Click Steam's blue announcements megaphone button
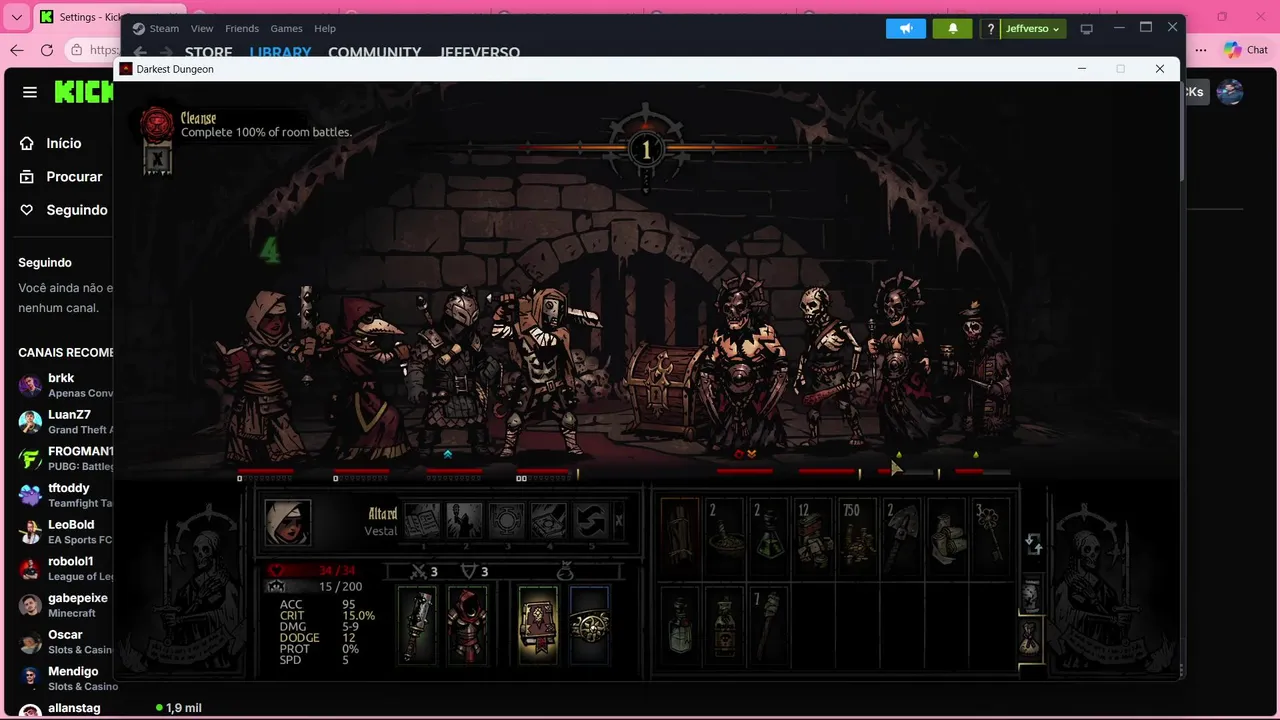 (906, 29)
